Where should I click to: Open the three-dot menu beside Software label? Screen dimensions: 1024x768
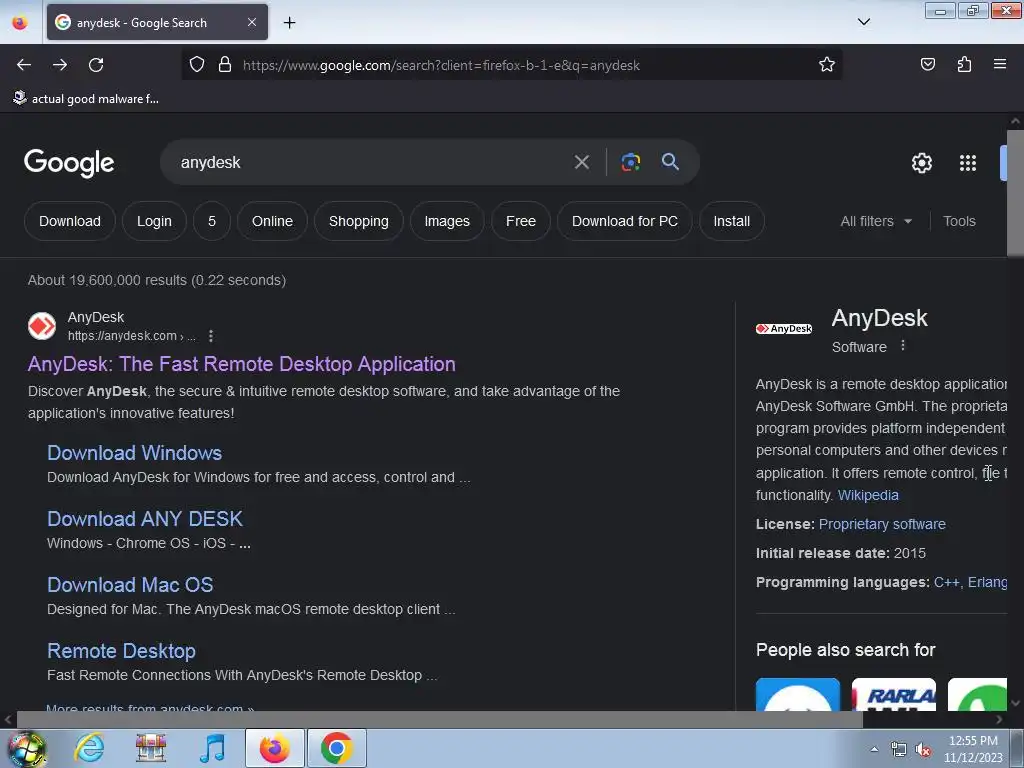(x=903, y=345)
